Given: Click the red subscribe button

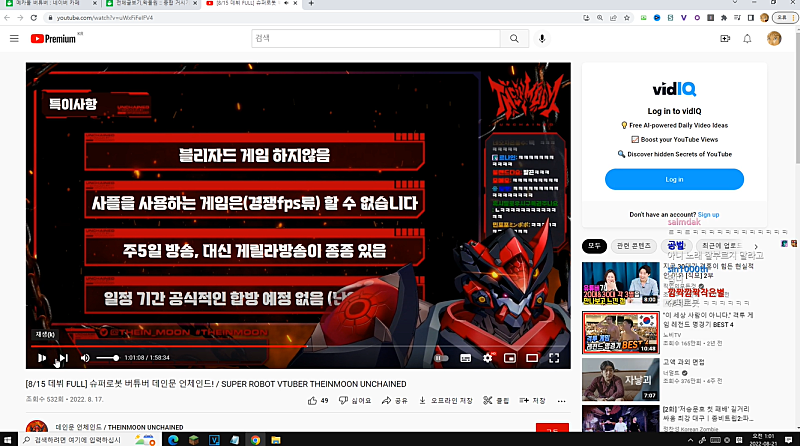Looking at the screenshot, I should pyautogui.click(x=552, y=428).
